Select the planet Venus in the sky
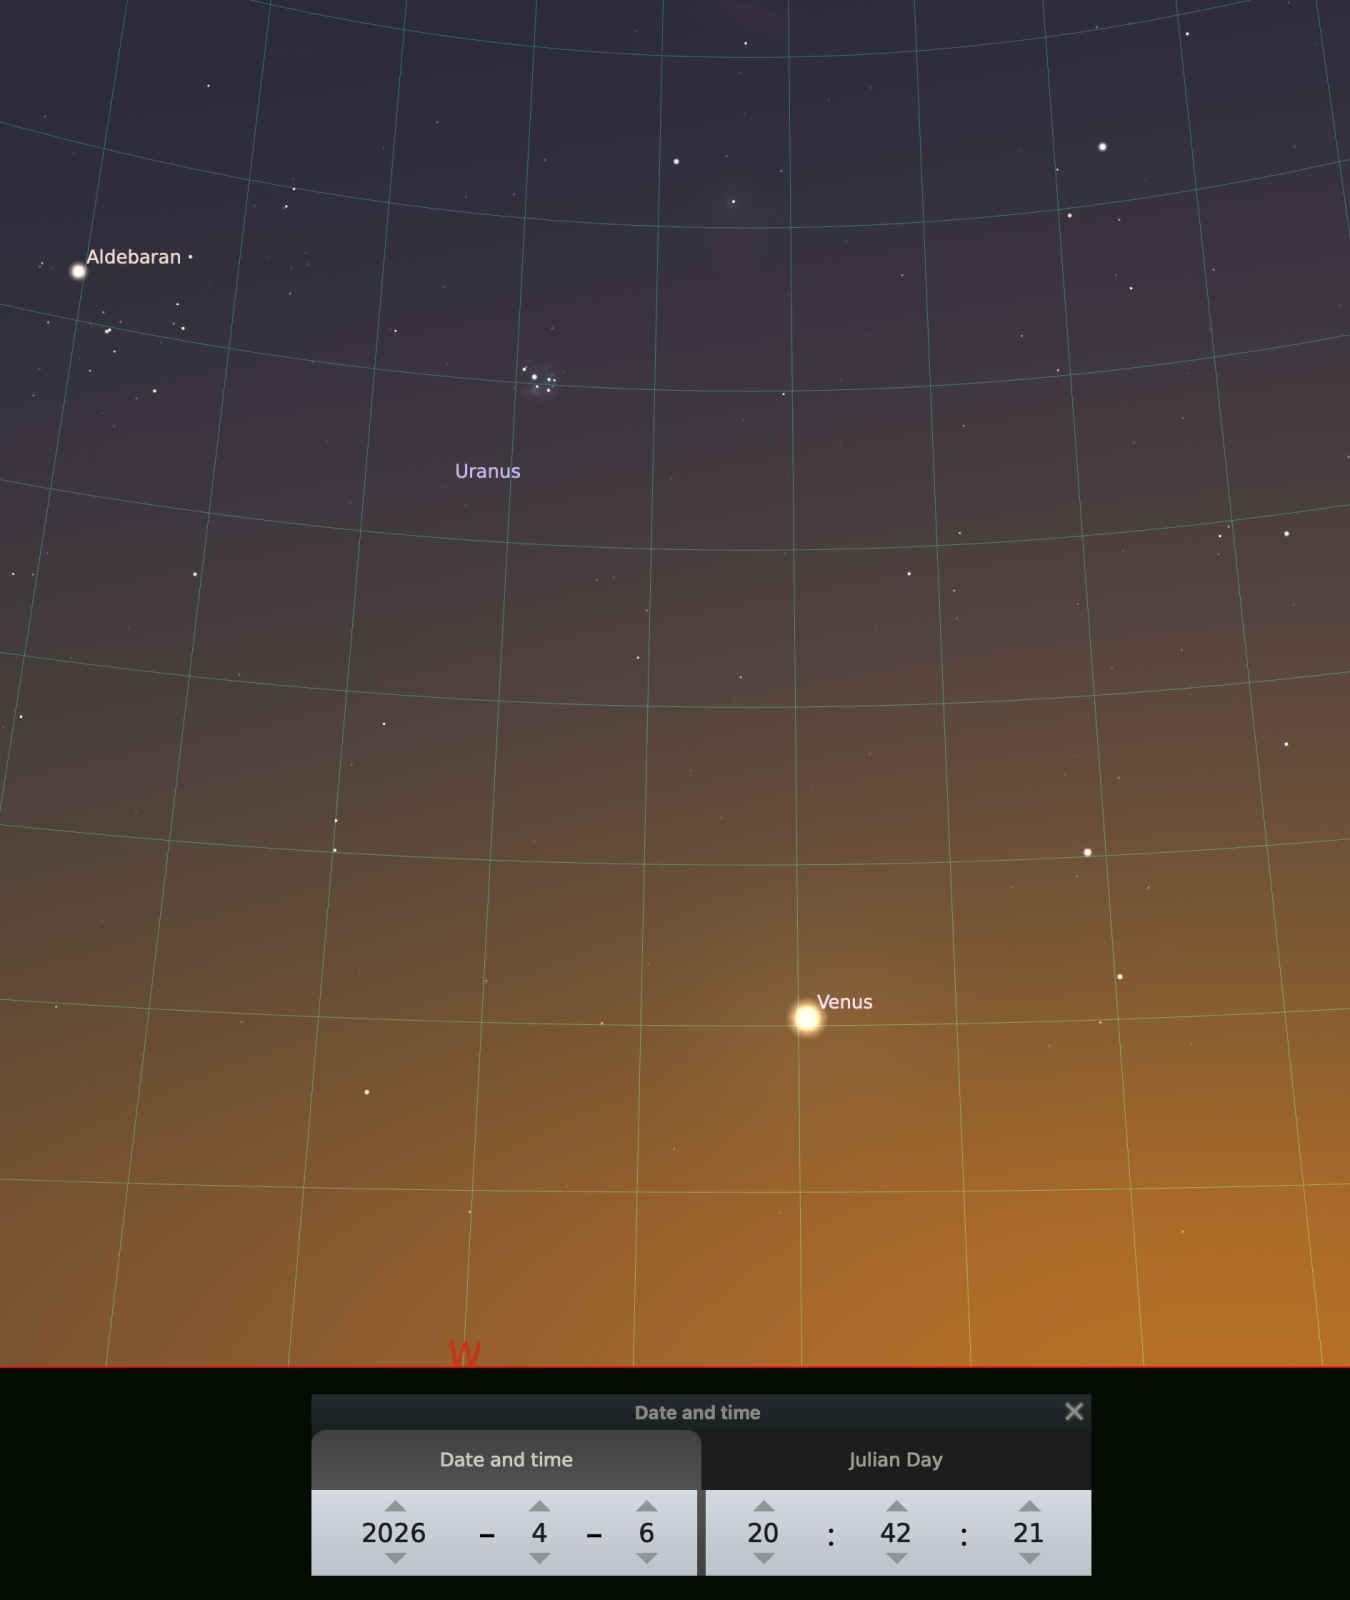 [x=807, y=1018]
